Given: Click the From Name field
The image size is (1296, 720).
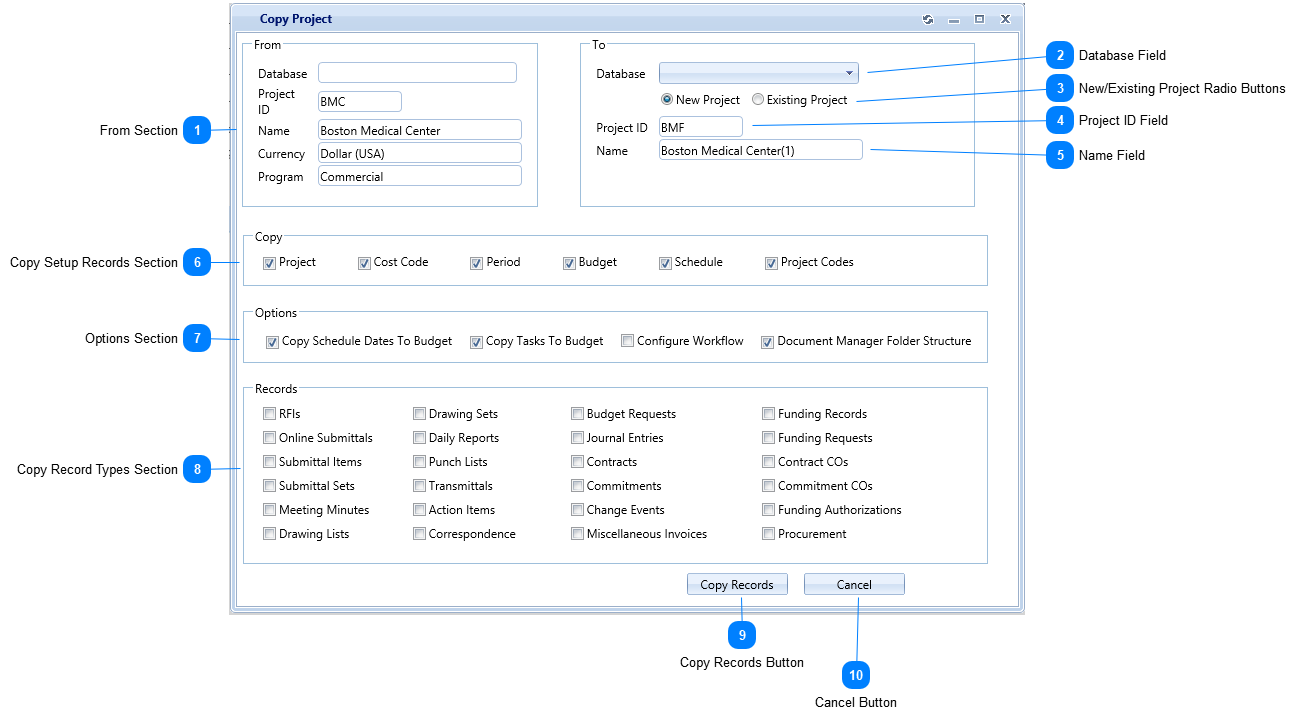Looking at the screenshot, I should coord(420,130).
